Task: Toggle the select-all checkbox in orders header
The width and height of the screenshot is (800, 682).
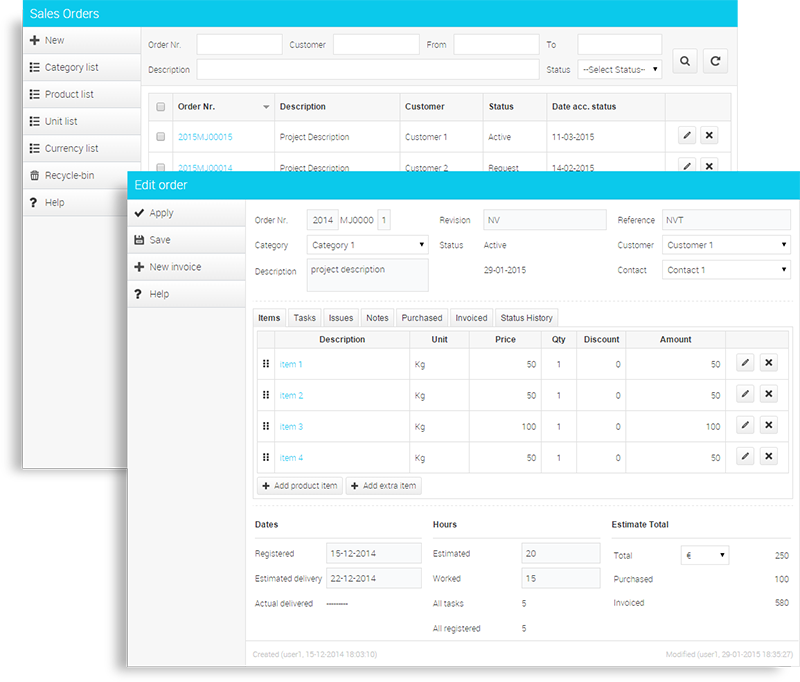Action: pos(161,107)
